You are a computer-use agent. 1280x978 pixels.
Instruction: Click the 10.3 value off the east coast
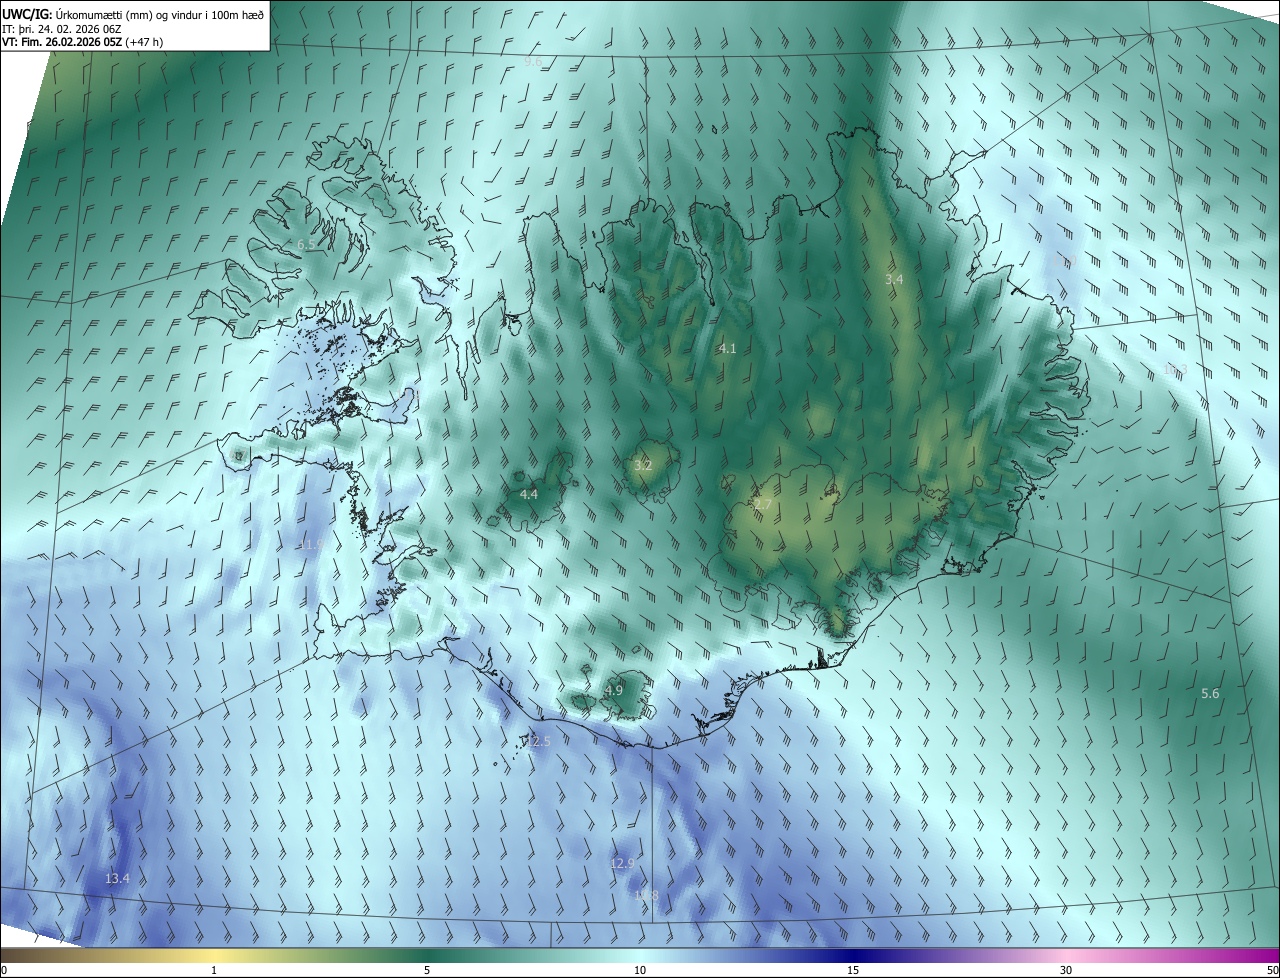pos(1174,370)
